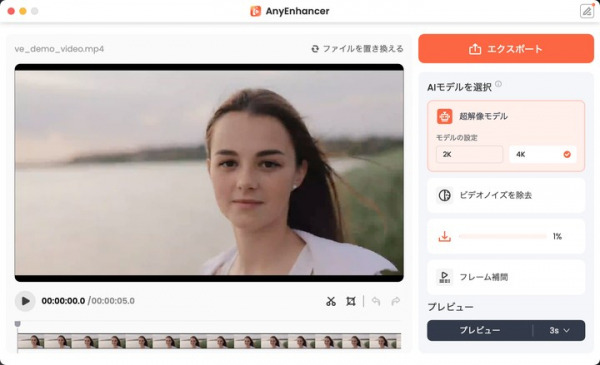Play the video with the play button
The height and width of the screenshot is (365, 600).
coord(25,301)
